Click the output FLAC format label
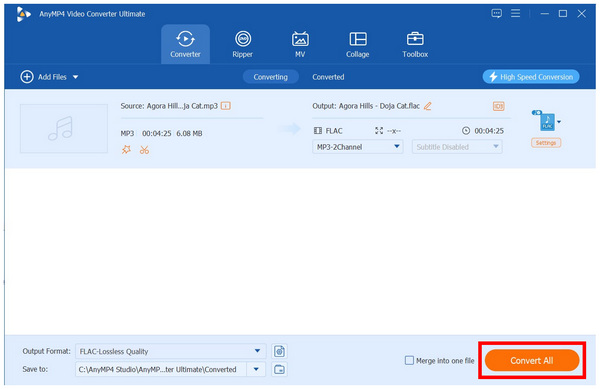Screen dimensions: 600x389 point(334,131)
